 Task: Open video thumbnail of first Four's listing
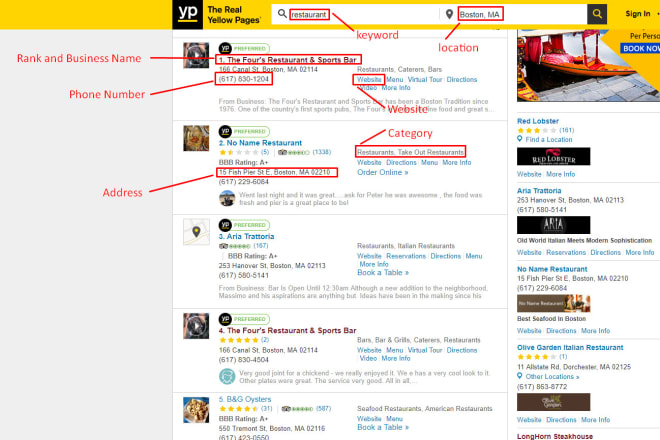(196, 55)
